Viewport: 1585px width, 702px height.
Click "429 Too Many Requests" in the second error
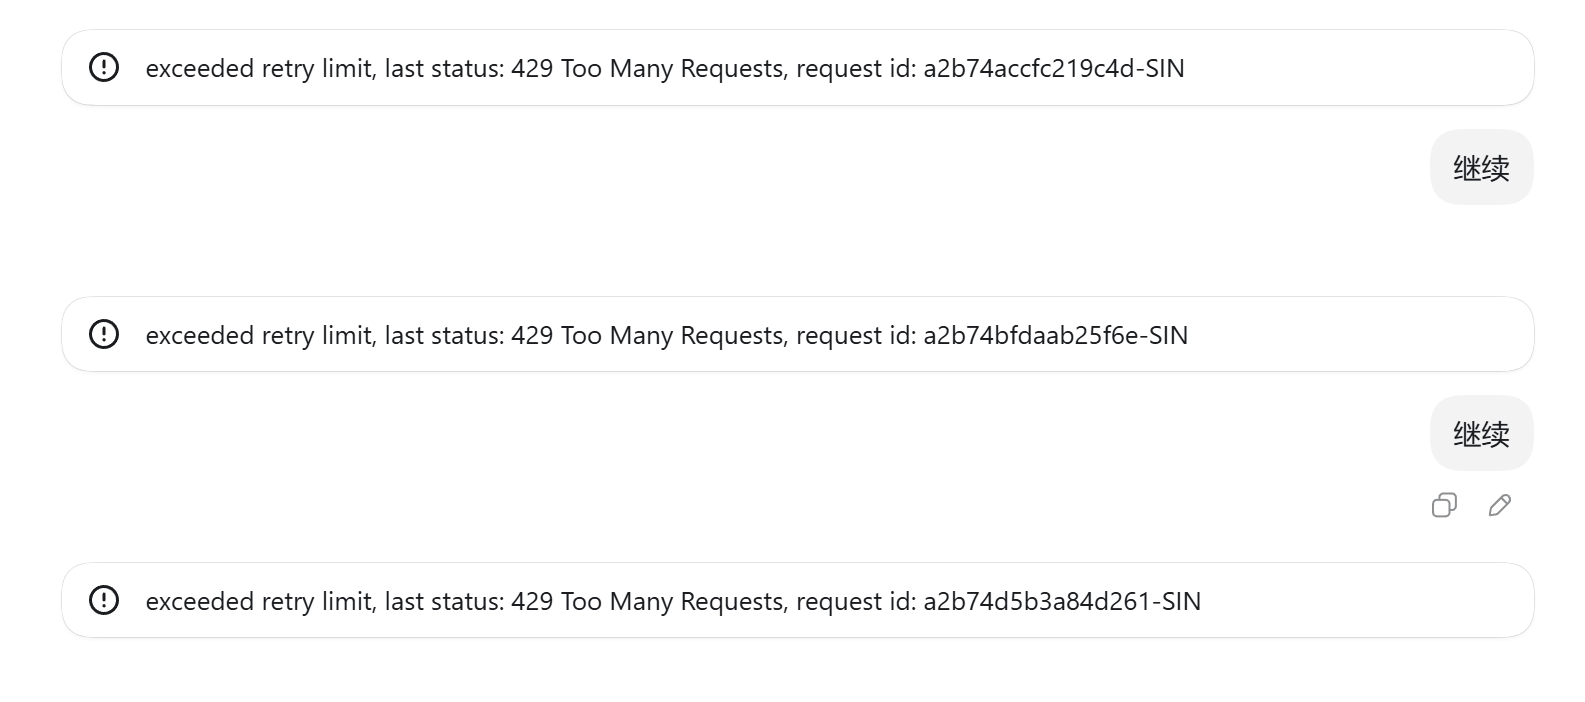tap(648, 335)
